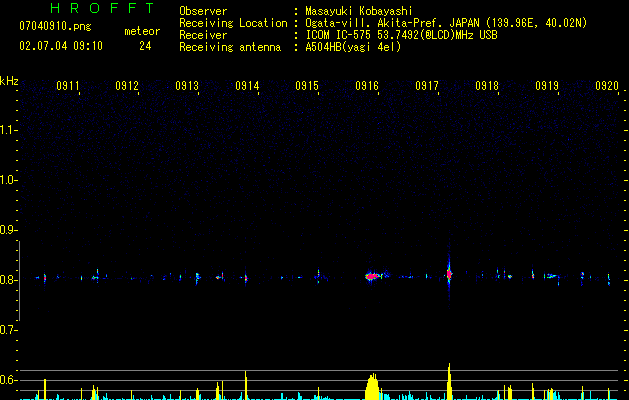Click the 0.6 kHz frequency label
Image resolution: width=629 pixels, height=400 pixels.
pos(8,380)
